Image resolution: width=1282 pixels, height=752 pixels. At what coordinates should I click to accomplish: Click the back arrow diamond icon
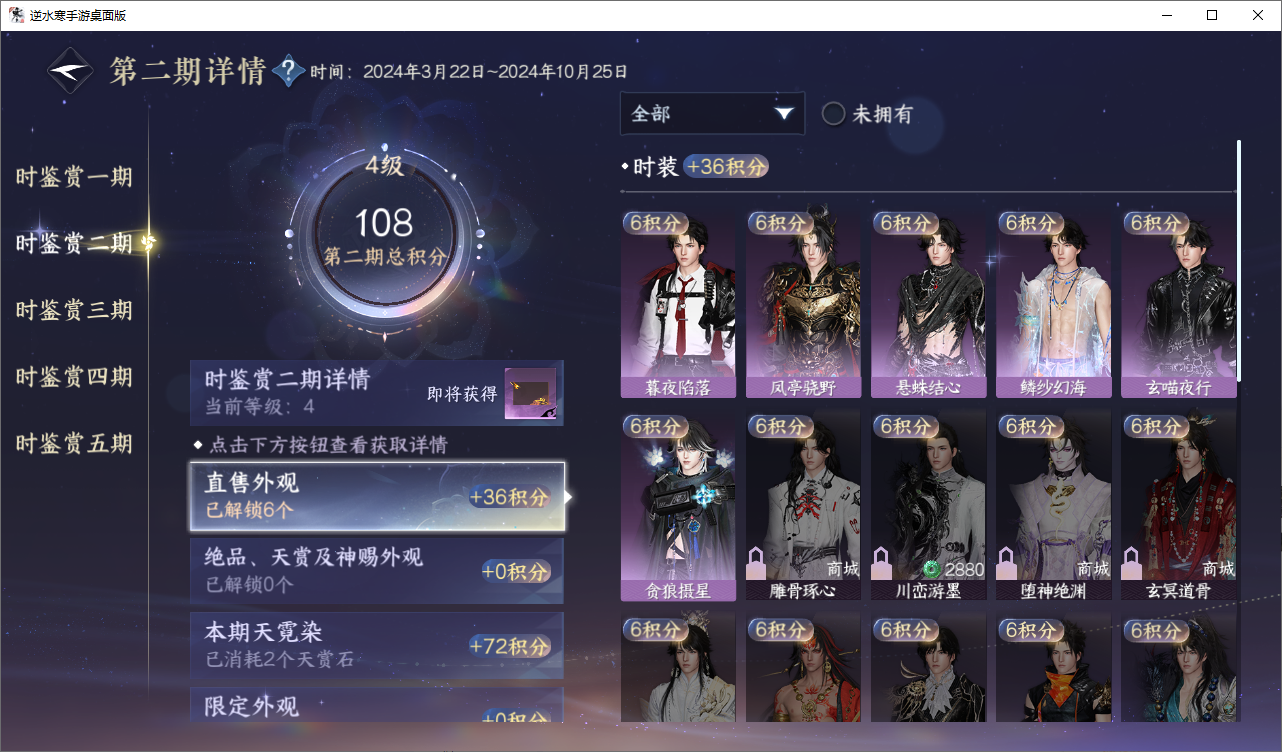[70, 71]
